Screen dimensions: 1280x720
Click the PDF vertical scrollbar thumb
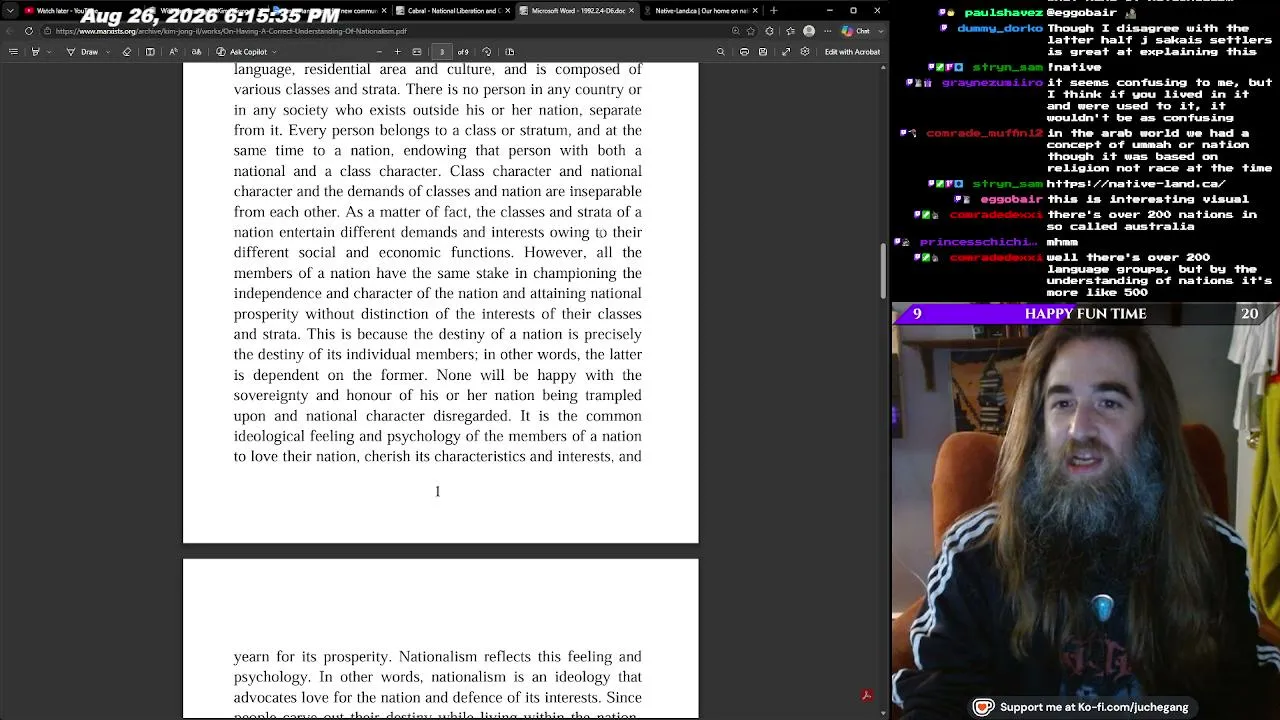coord(883,271)
